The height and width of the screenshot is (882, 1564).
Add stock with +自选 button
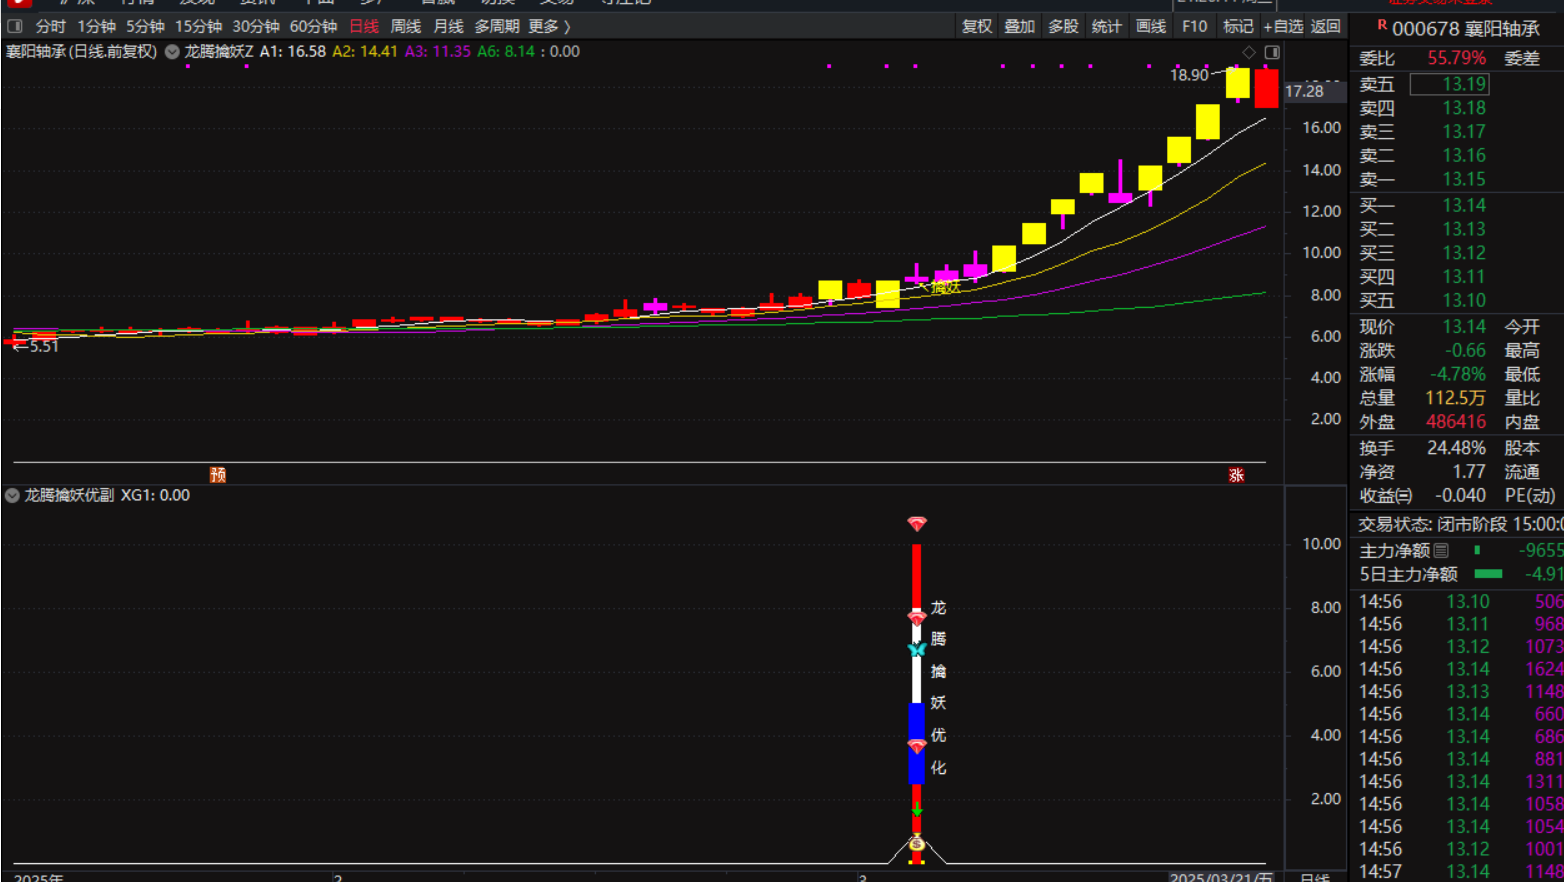pos(1283,26)
